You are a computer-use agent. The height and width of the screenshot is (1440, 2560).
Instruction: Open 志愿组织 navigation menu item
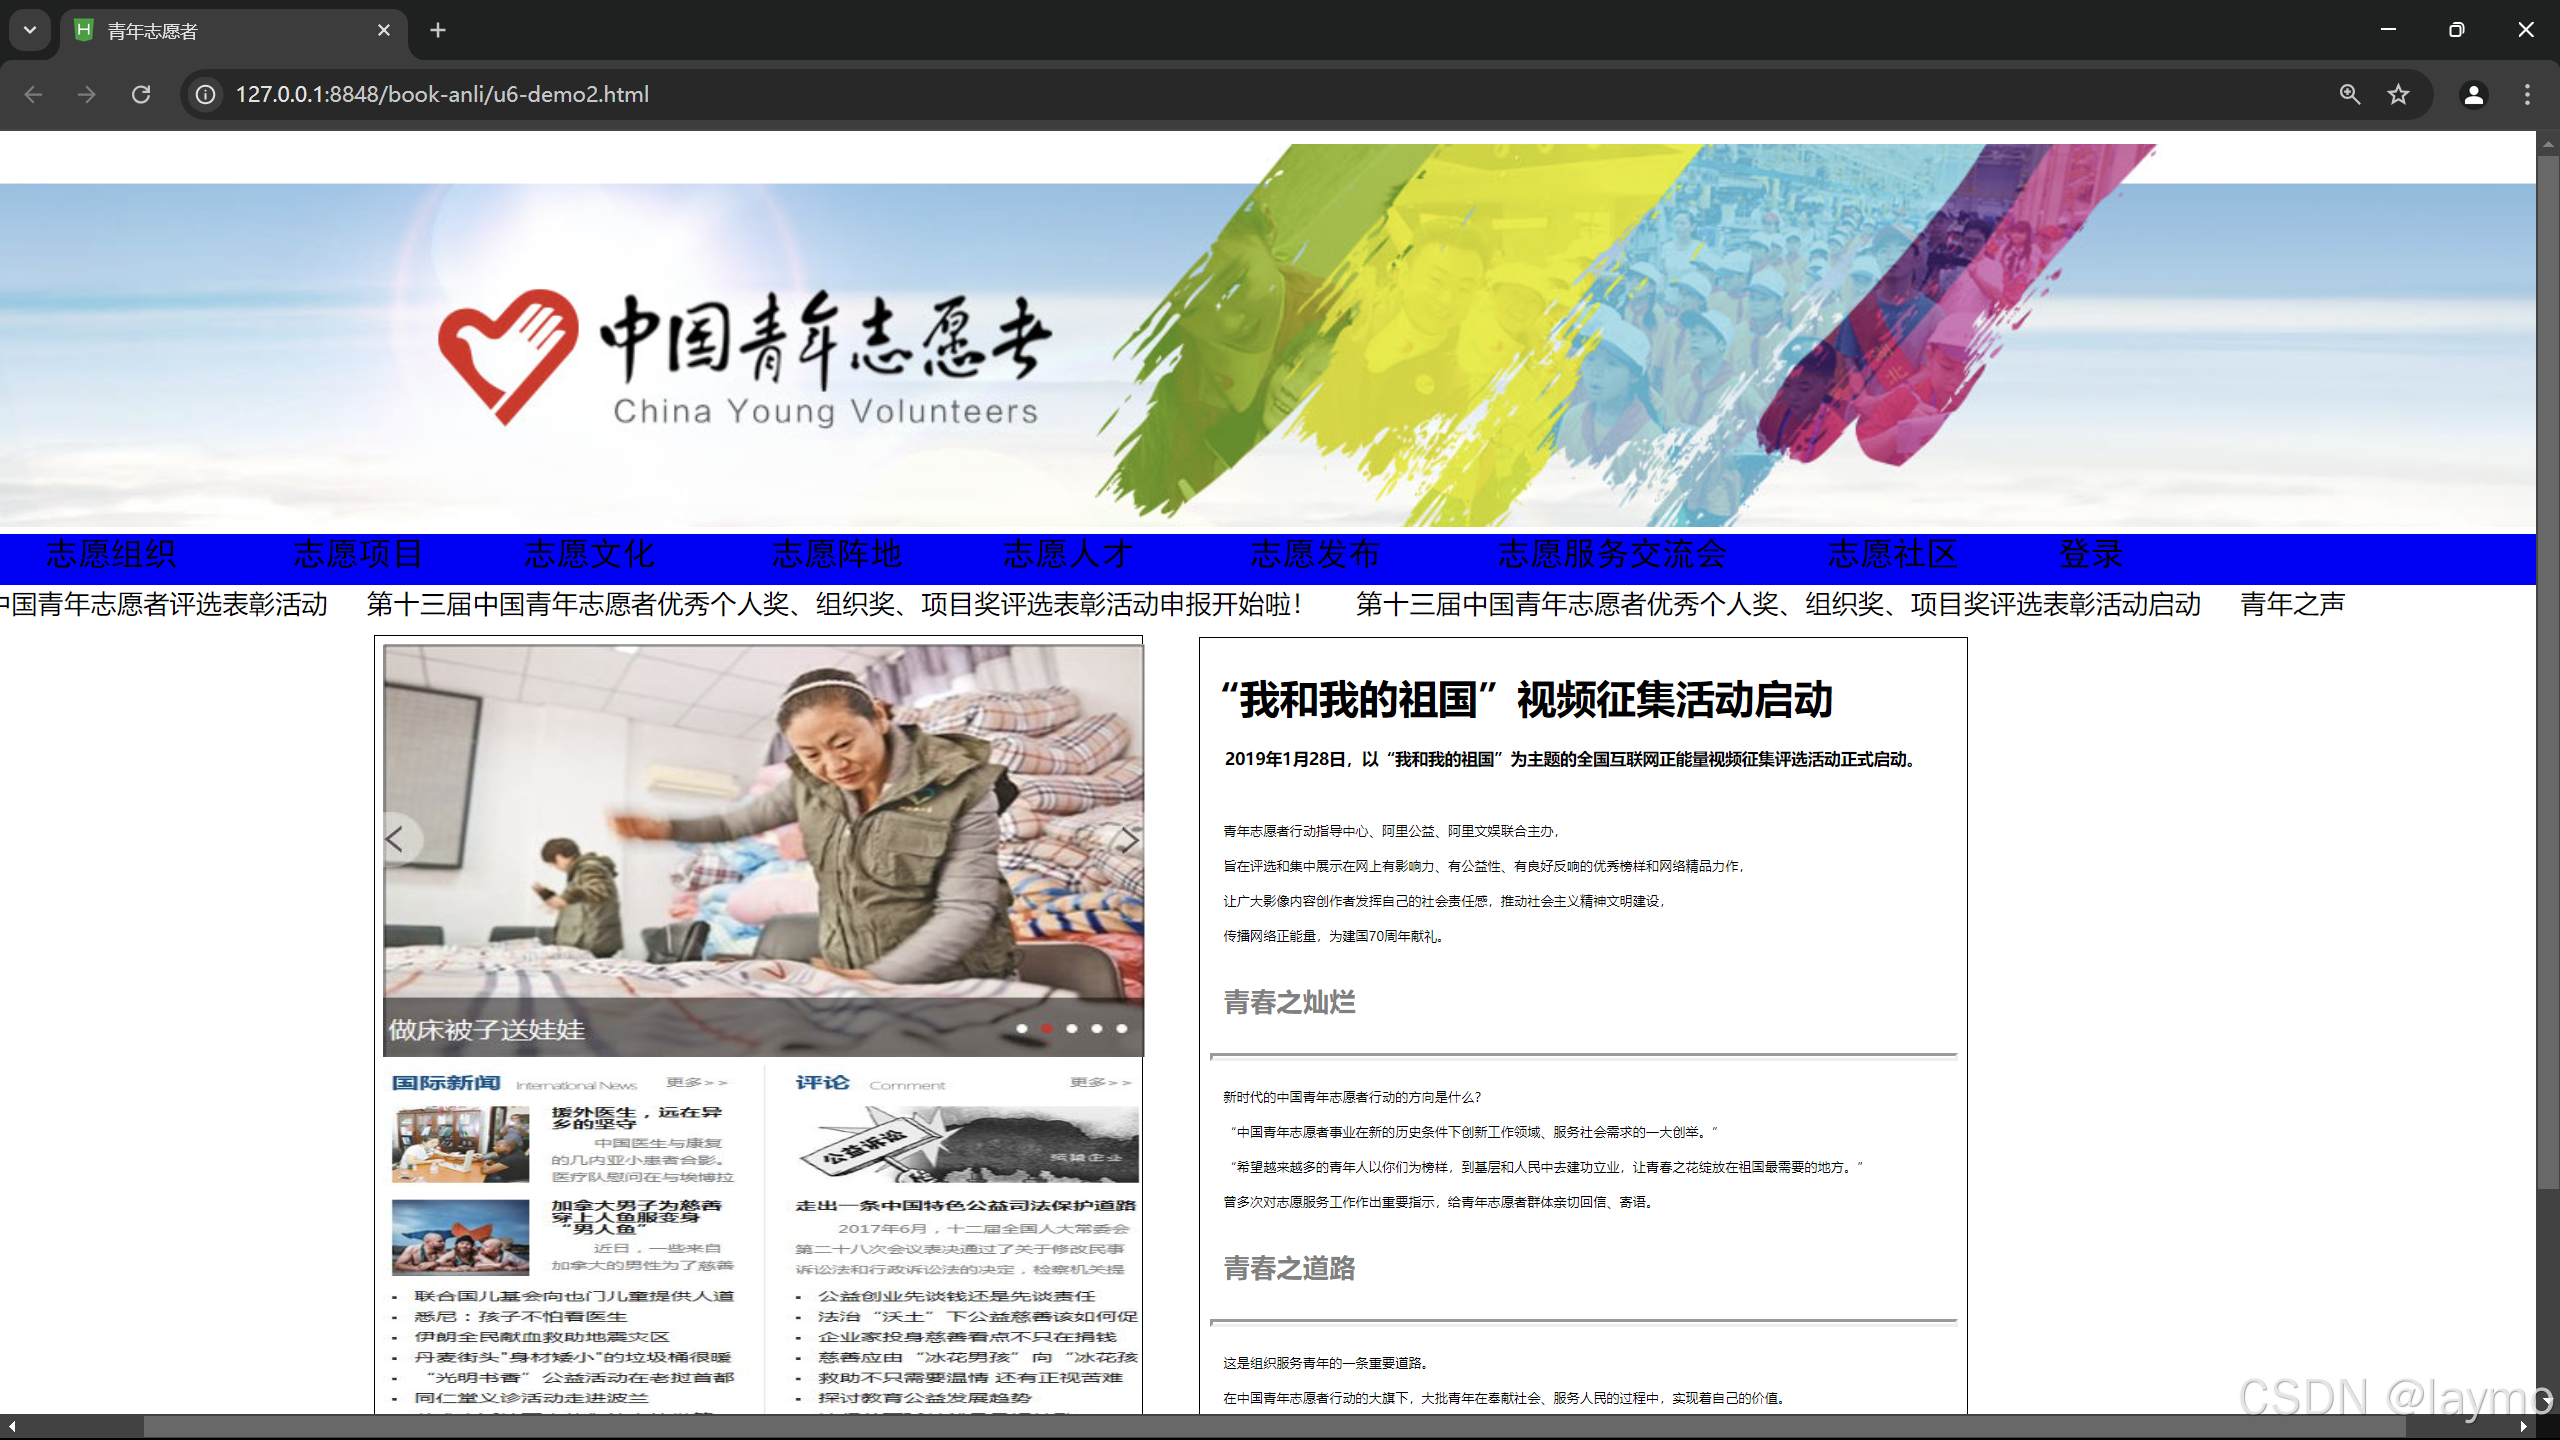tap(111, 554)
